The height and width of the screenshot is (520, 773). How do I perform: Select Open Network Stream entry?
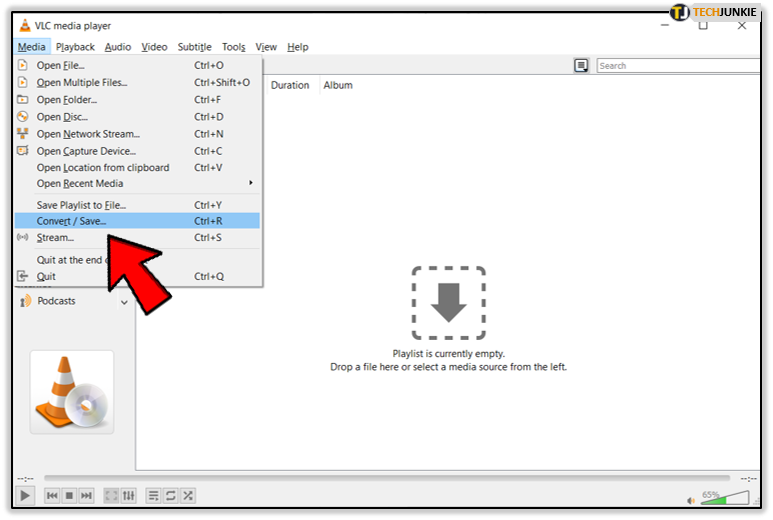[x=88, y=134]
